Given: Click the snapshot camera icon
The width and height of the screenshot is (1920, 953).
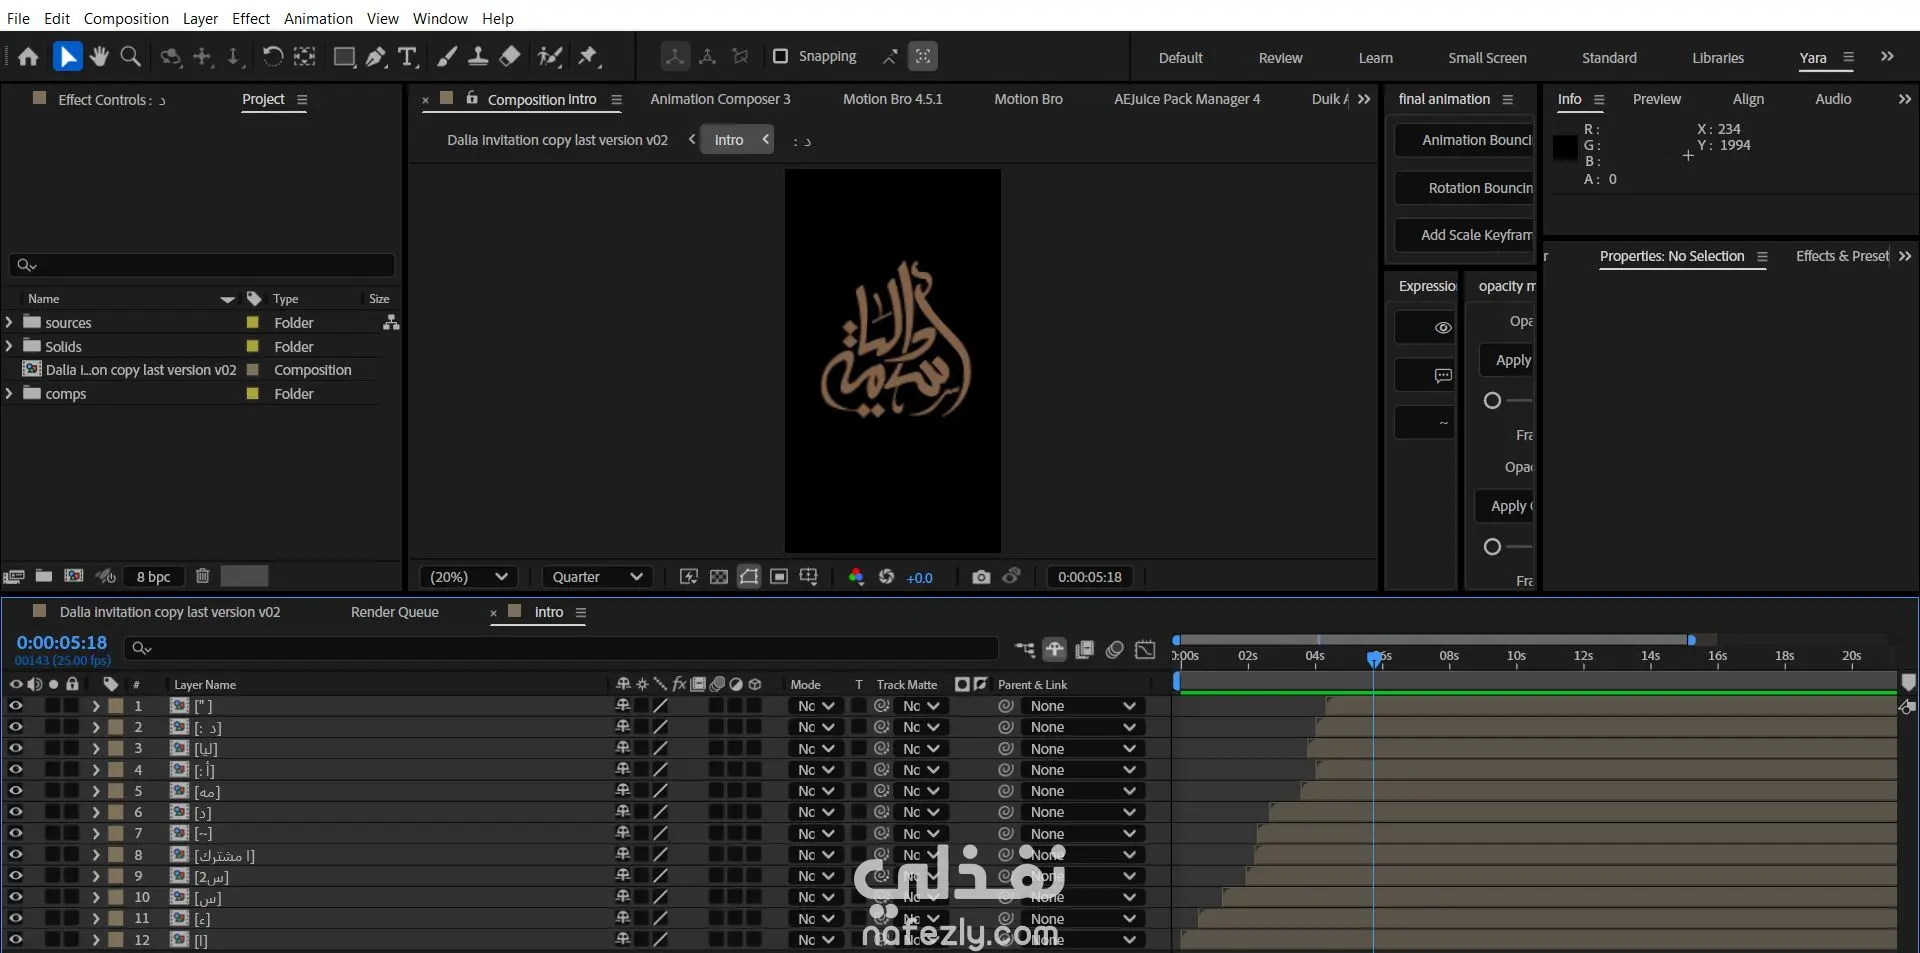Looking at the screenshot, I should 981,577.
